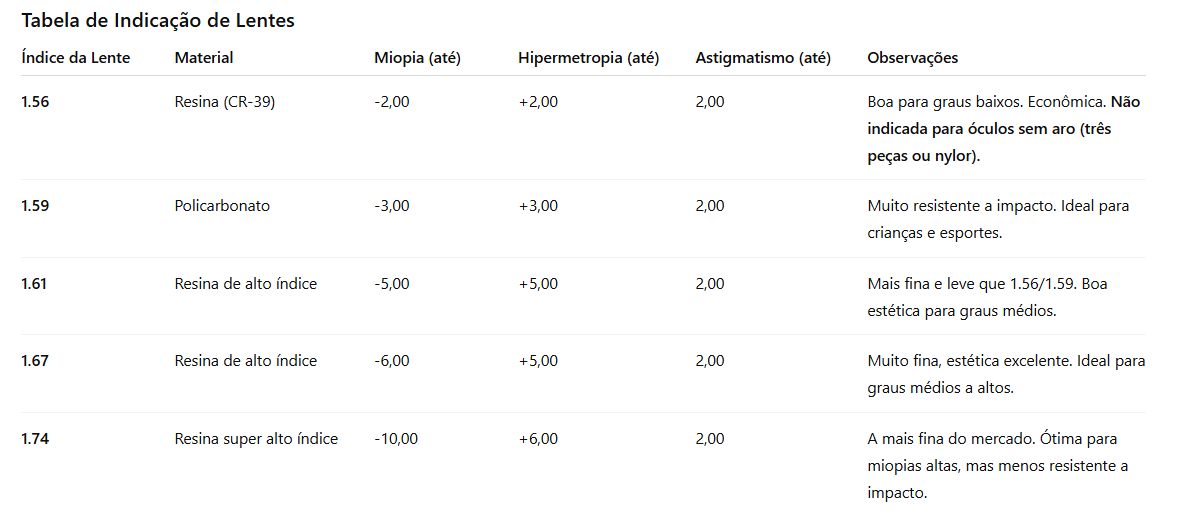Select the 'Resina (CR-39)' material cell
This screenshot has width=1191, height=517.
pos(224,102)
